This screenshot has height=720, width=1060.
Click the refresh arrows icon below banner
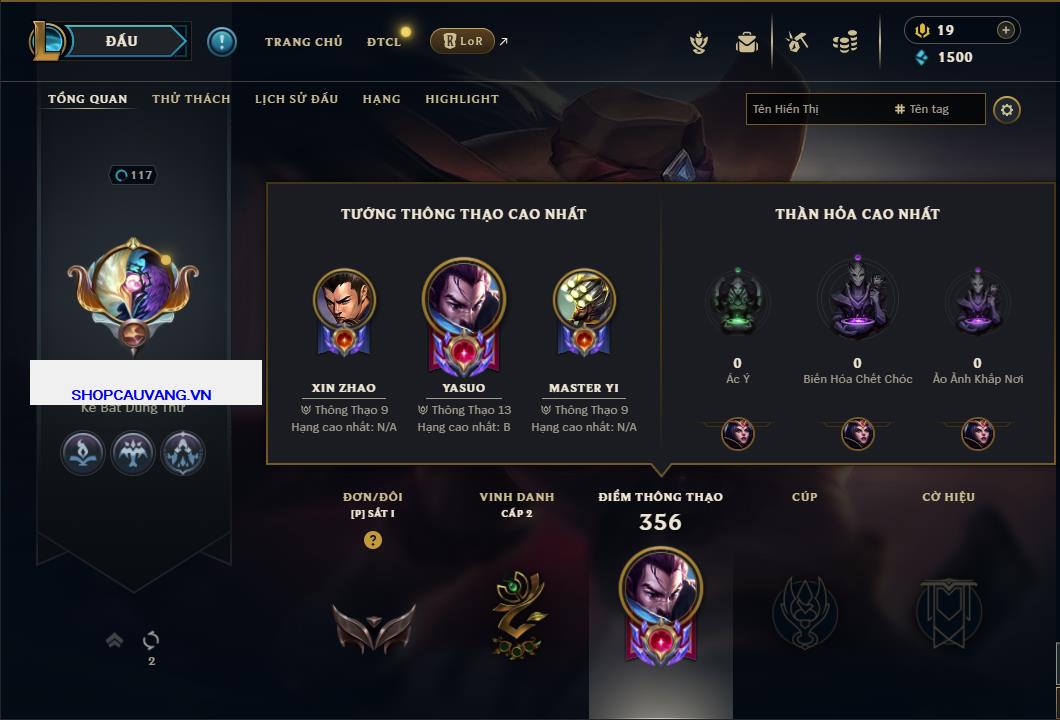(151, 640)
